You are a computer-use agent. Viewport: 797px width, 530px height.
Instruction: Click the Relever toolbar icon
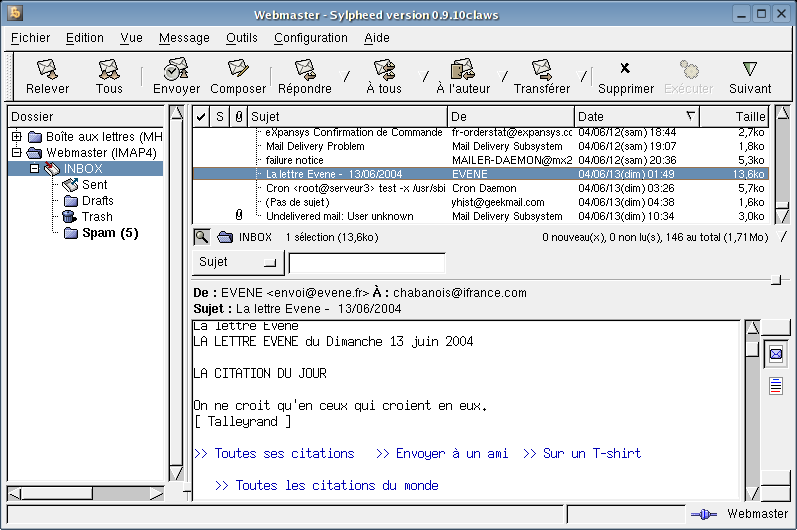(x=47, y=69)
